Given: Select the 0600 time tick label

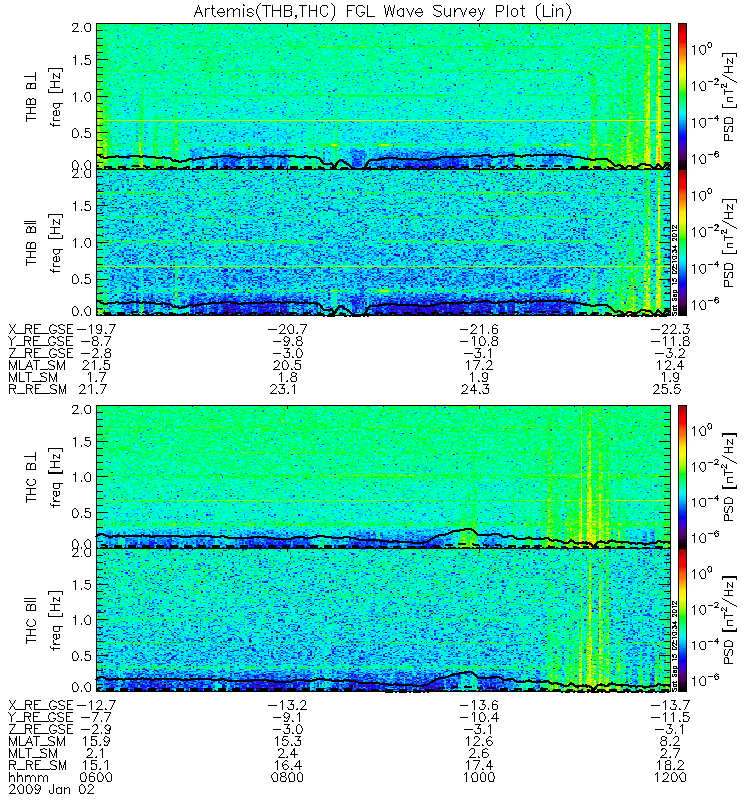Looking at the screenshot, I should (96, 778).
